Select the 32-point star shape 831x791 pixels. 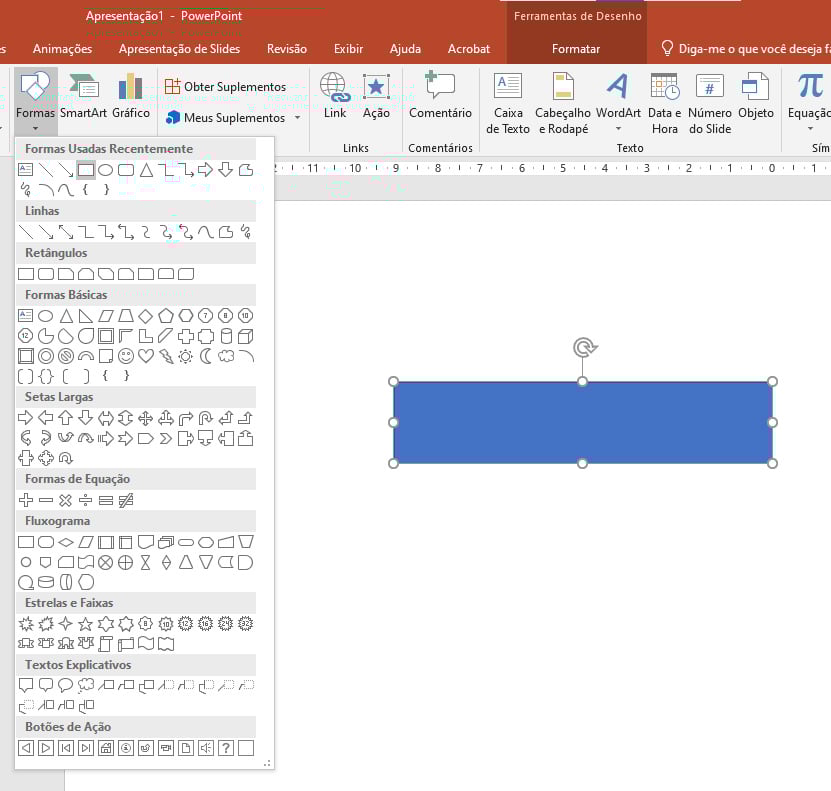[245, 624]
